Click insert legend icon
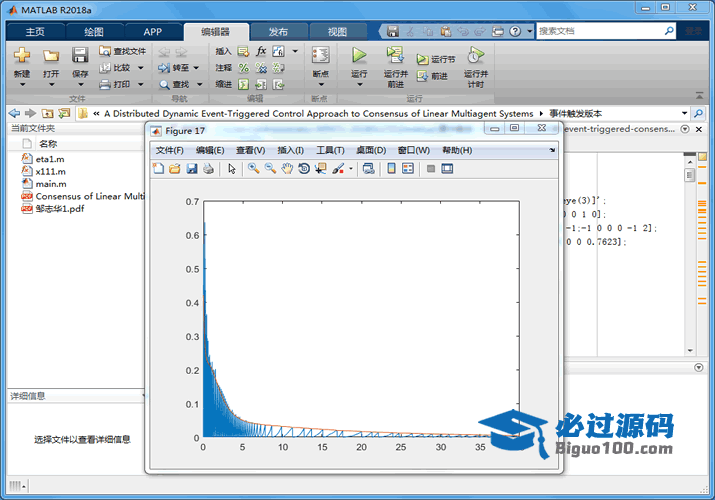715x500 pixels. pyautogui.click(x=408, y=169)
